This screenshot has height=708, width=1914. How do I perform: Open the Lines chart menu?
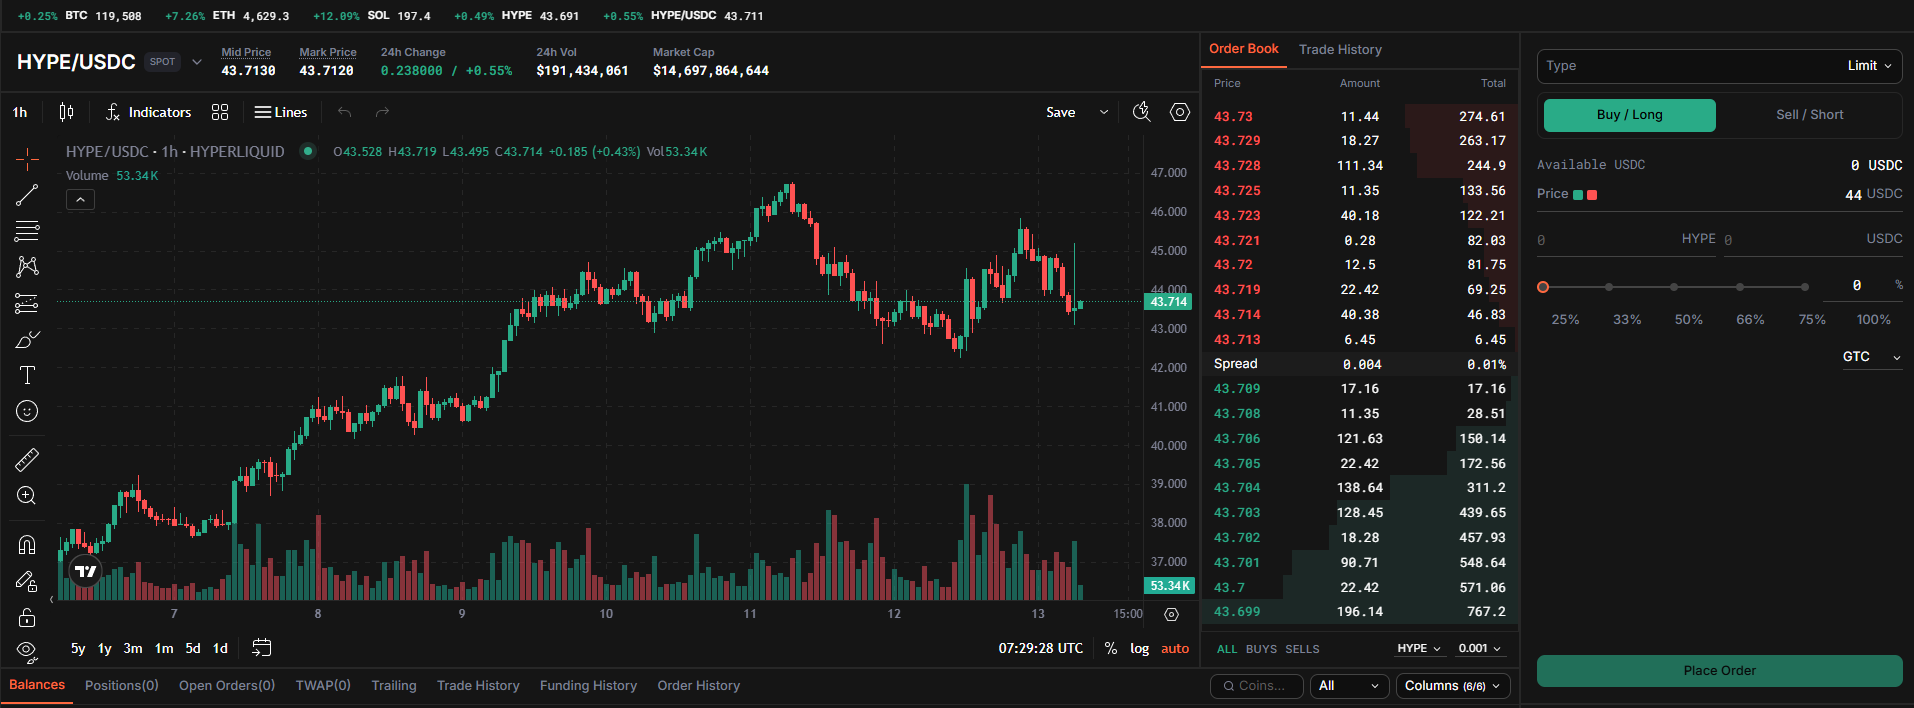click(281, 112)
